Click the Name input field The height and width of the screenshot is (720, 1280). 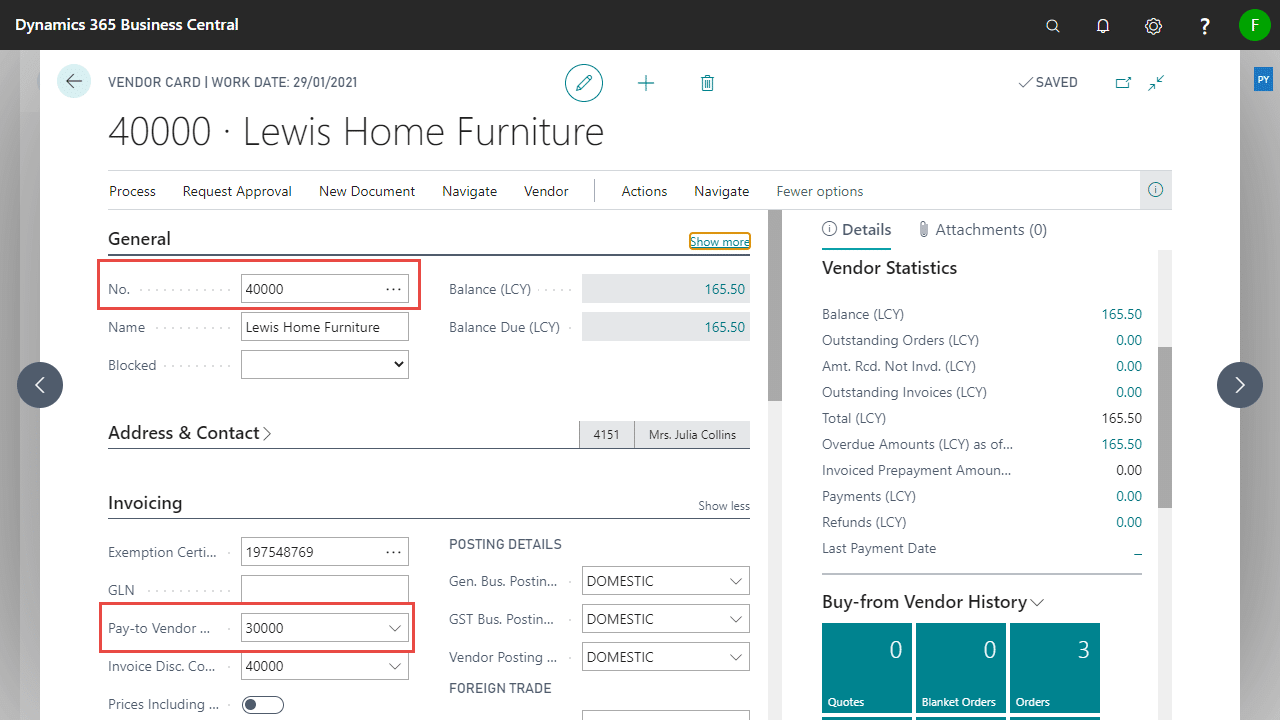click(325, 327)
